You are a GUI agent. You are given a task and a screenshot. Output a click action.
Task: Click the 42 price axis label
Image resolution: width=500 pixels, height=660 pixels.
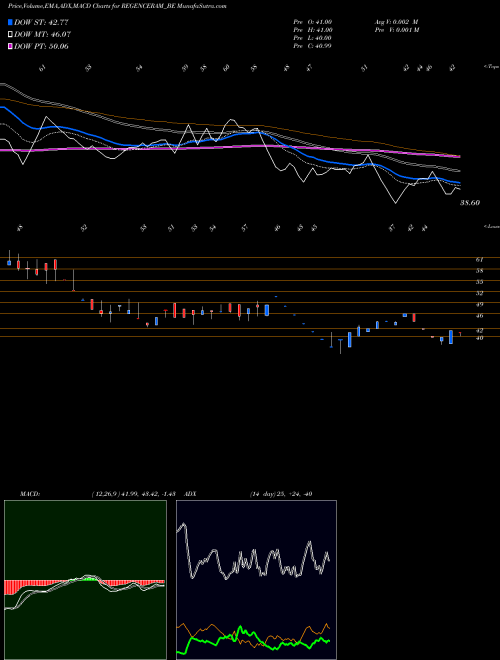tap(479, 331)
